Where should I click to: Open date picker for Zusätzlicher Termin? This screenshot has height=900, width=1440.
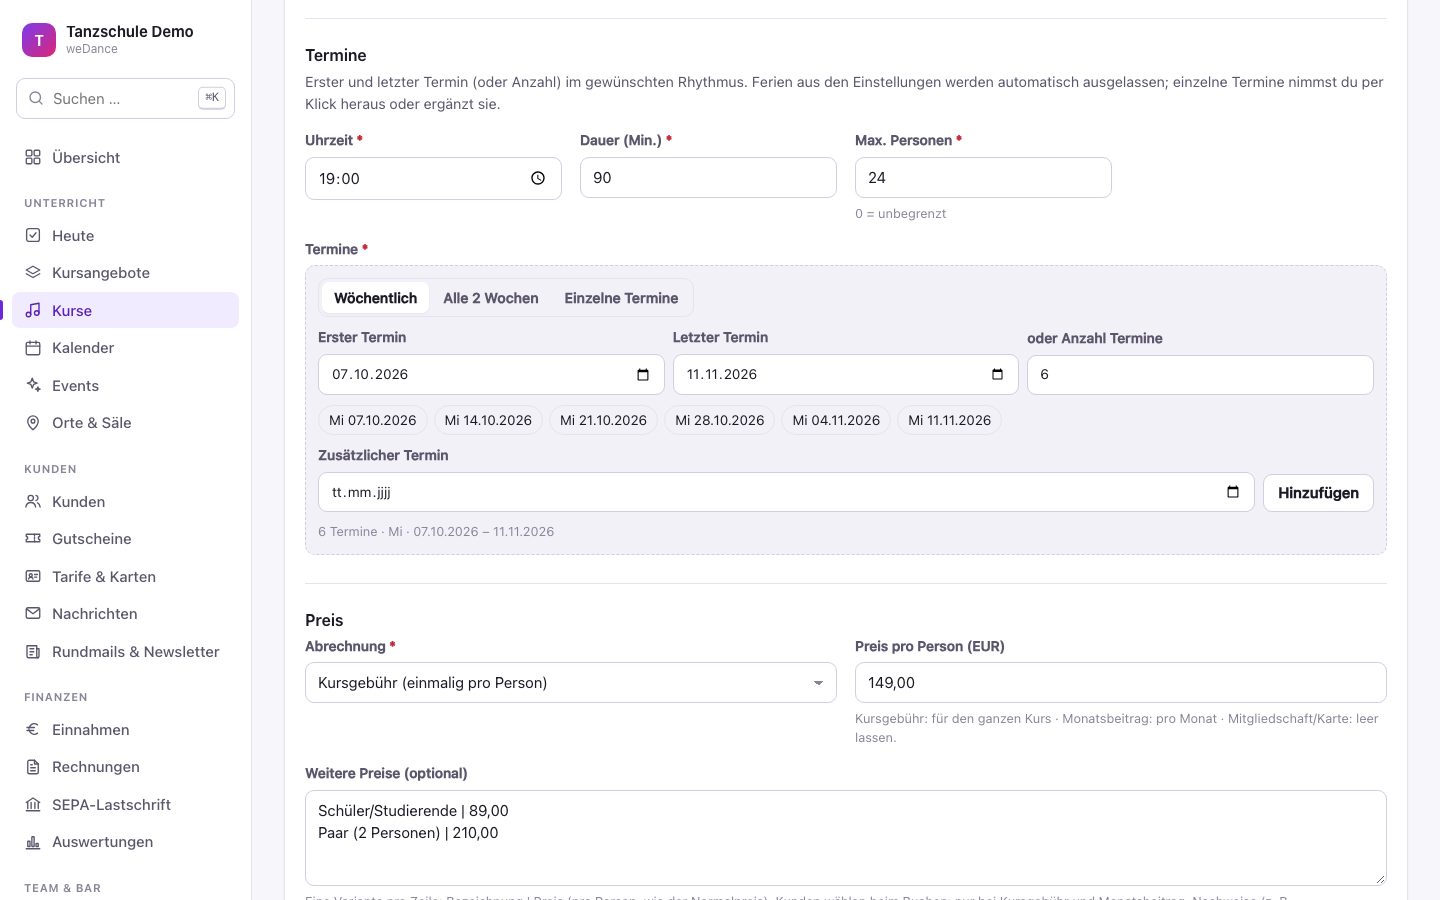pyautogui.click(x=1233, y=492)
